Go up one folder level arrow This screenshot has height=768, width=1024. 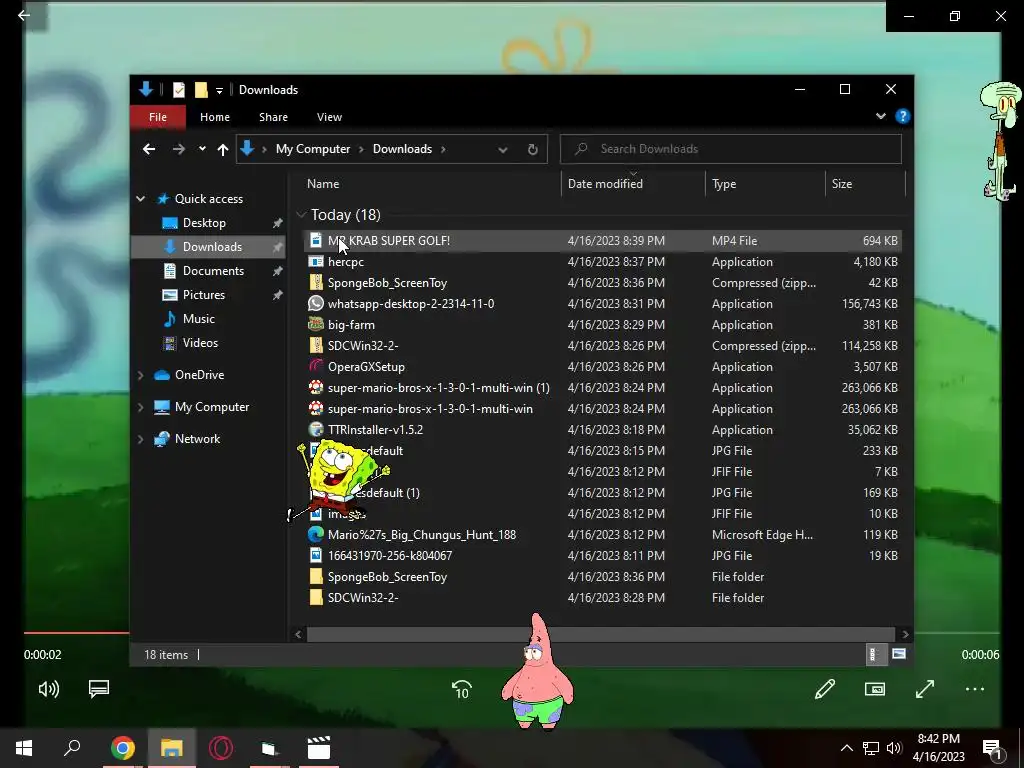[x=223, y=150]
